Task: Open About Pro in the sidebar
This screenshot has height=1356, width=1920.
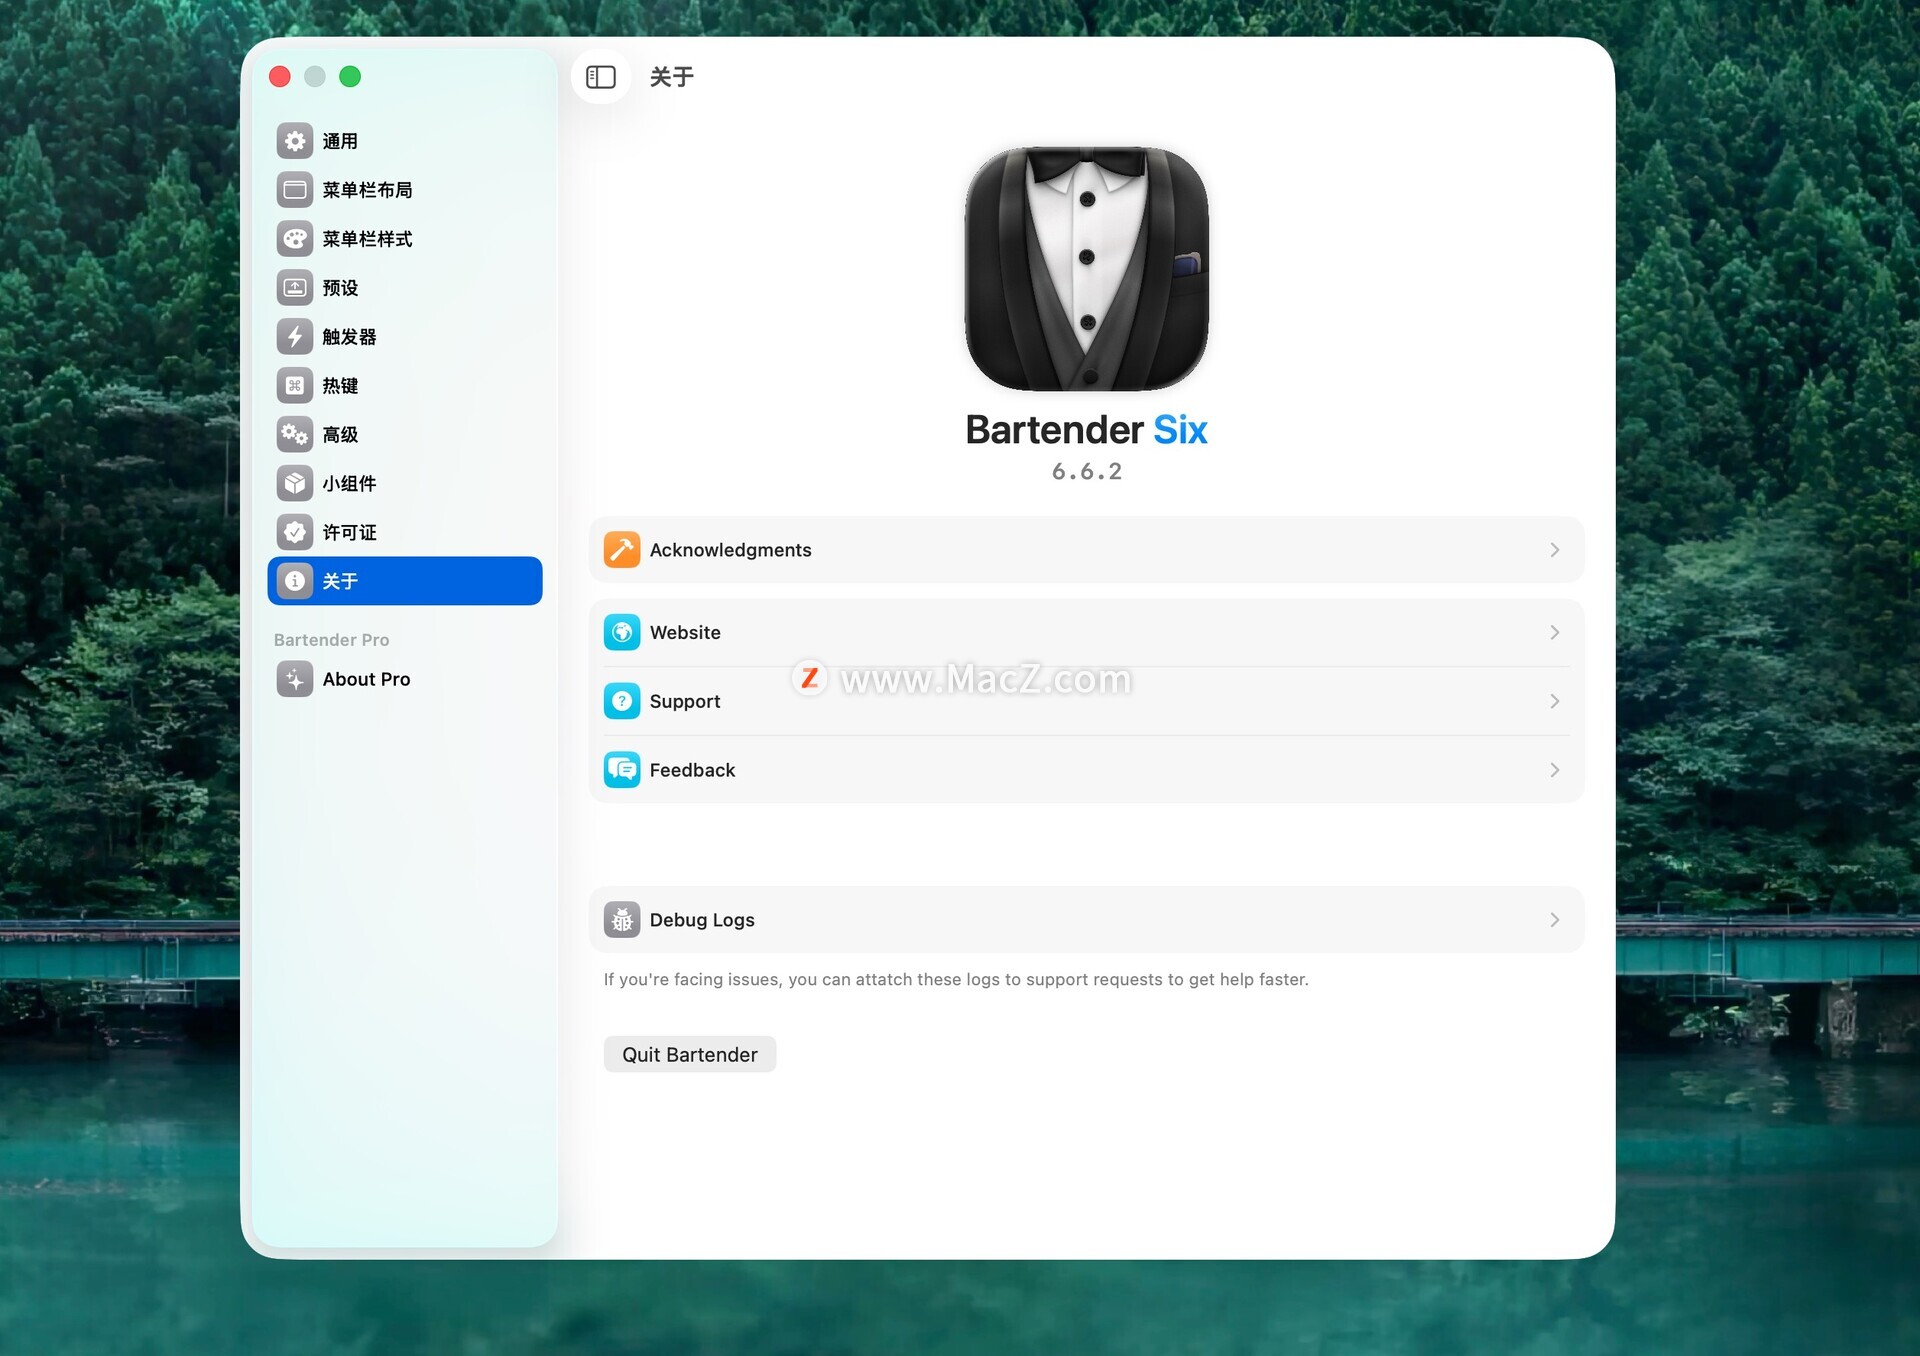Action: [405, 679]
